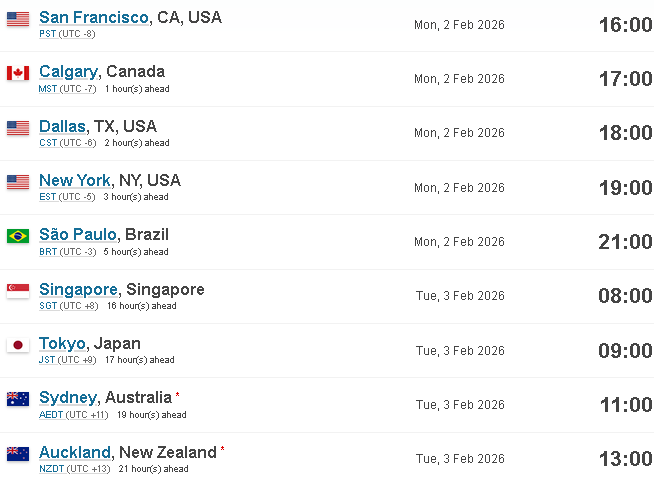This screenshot has height=492, width=654.
Task: Follow the São Paulo link
Action: pyautogui.click(x=78, y=234)
